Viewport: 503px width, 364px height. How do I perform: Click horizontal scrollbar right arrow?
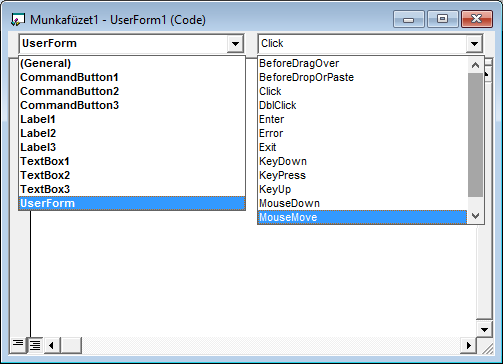point(468,345)
